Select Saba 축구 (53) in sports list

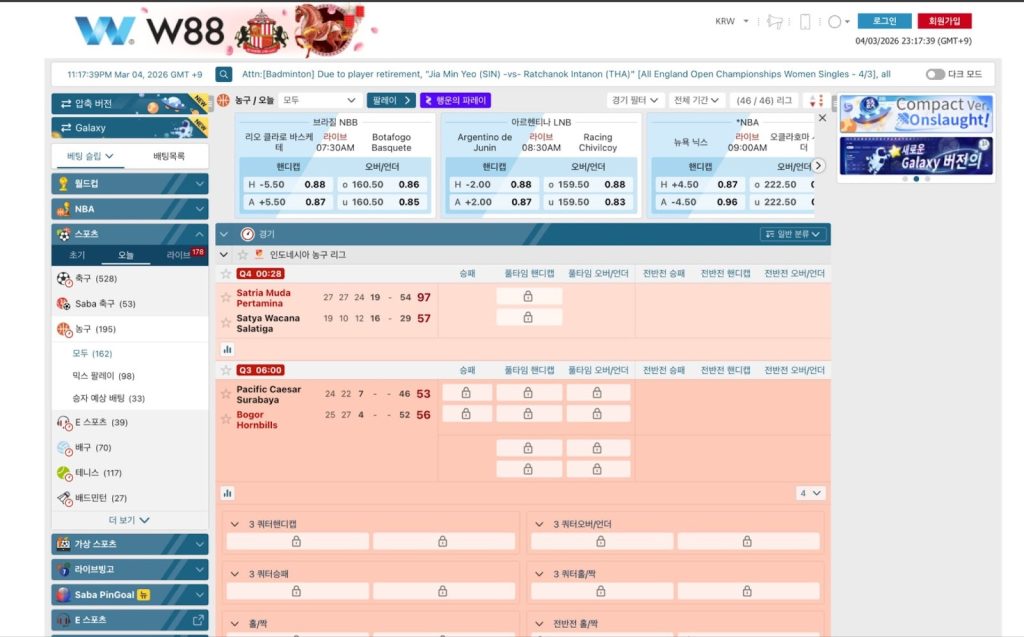click(130, 304)
